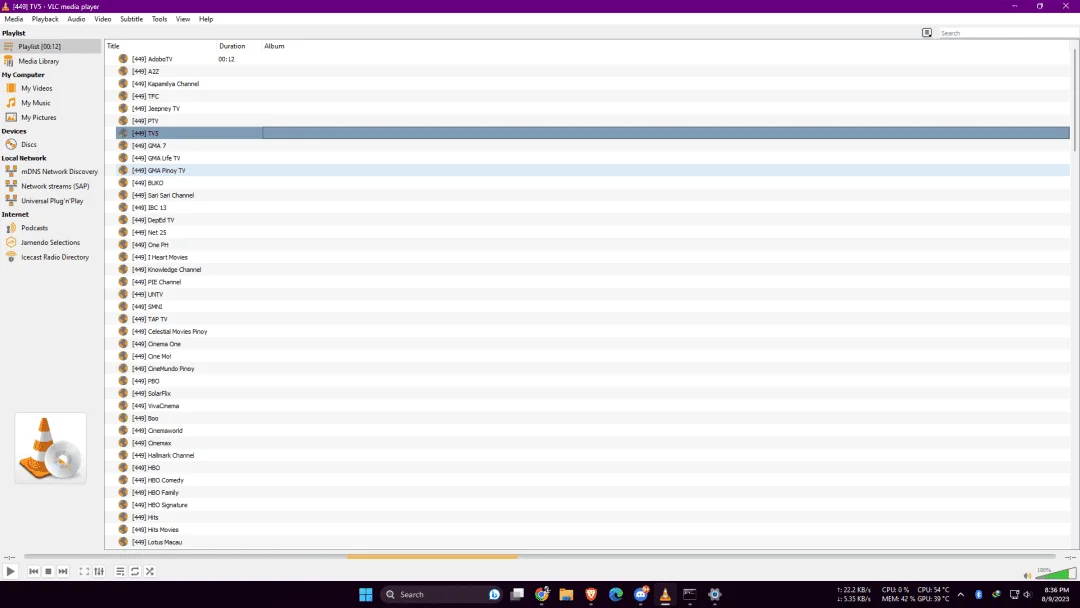1080x608 pixels.
Task: Open the Windows Start menu
Action: (x=366, y=595)
